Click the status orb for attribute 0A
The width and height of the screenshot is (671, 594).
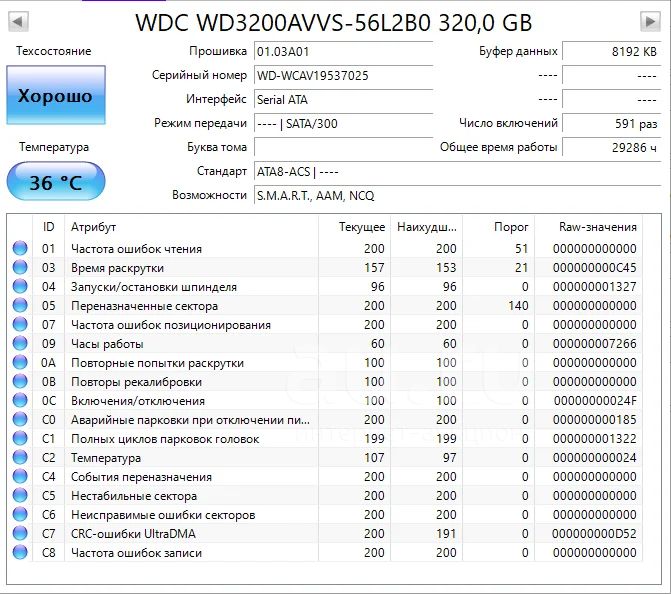click(x=20, y=362)
